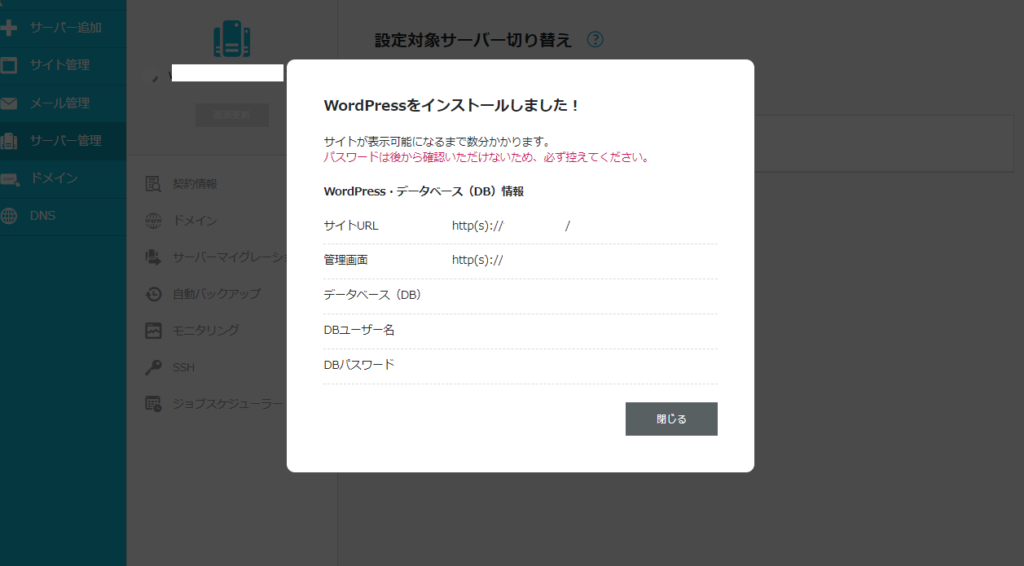The width and height of the screenshot is (1024, 566).
Task: Open ジョブスケジューラー submenu entry
Action: point(228,404)
